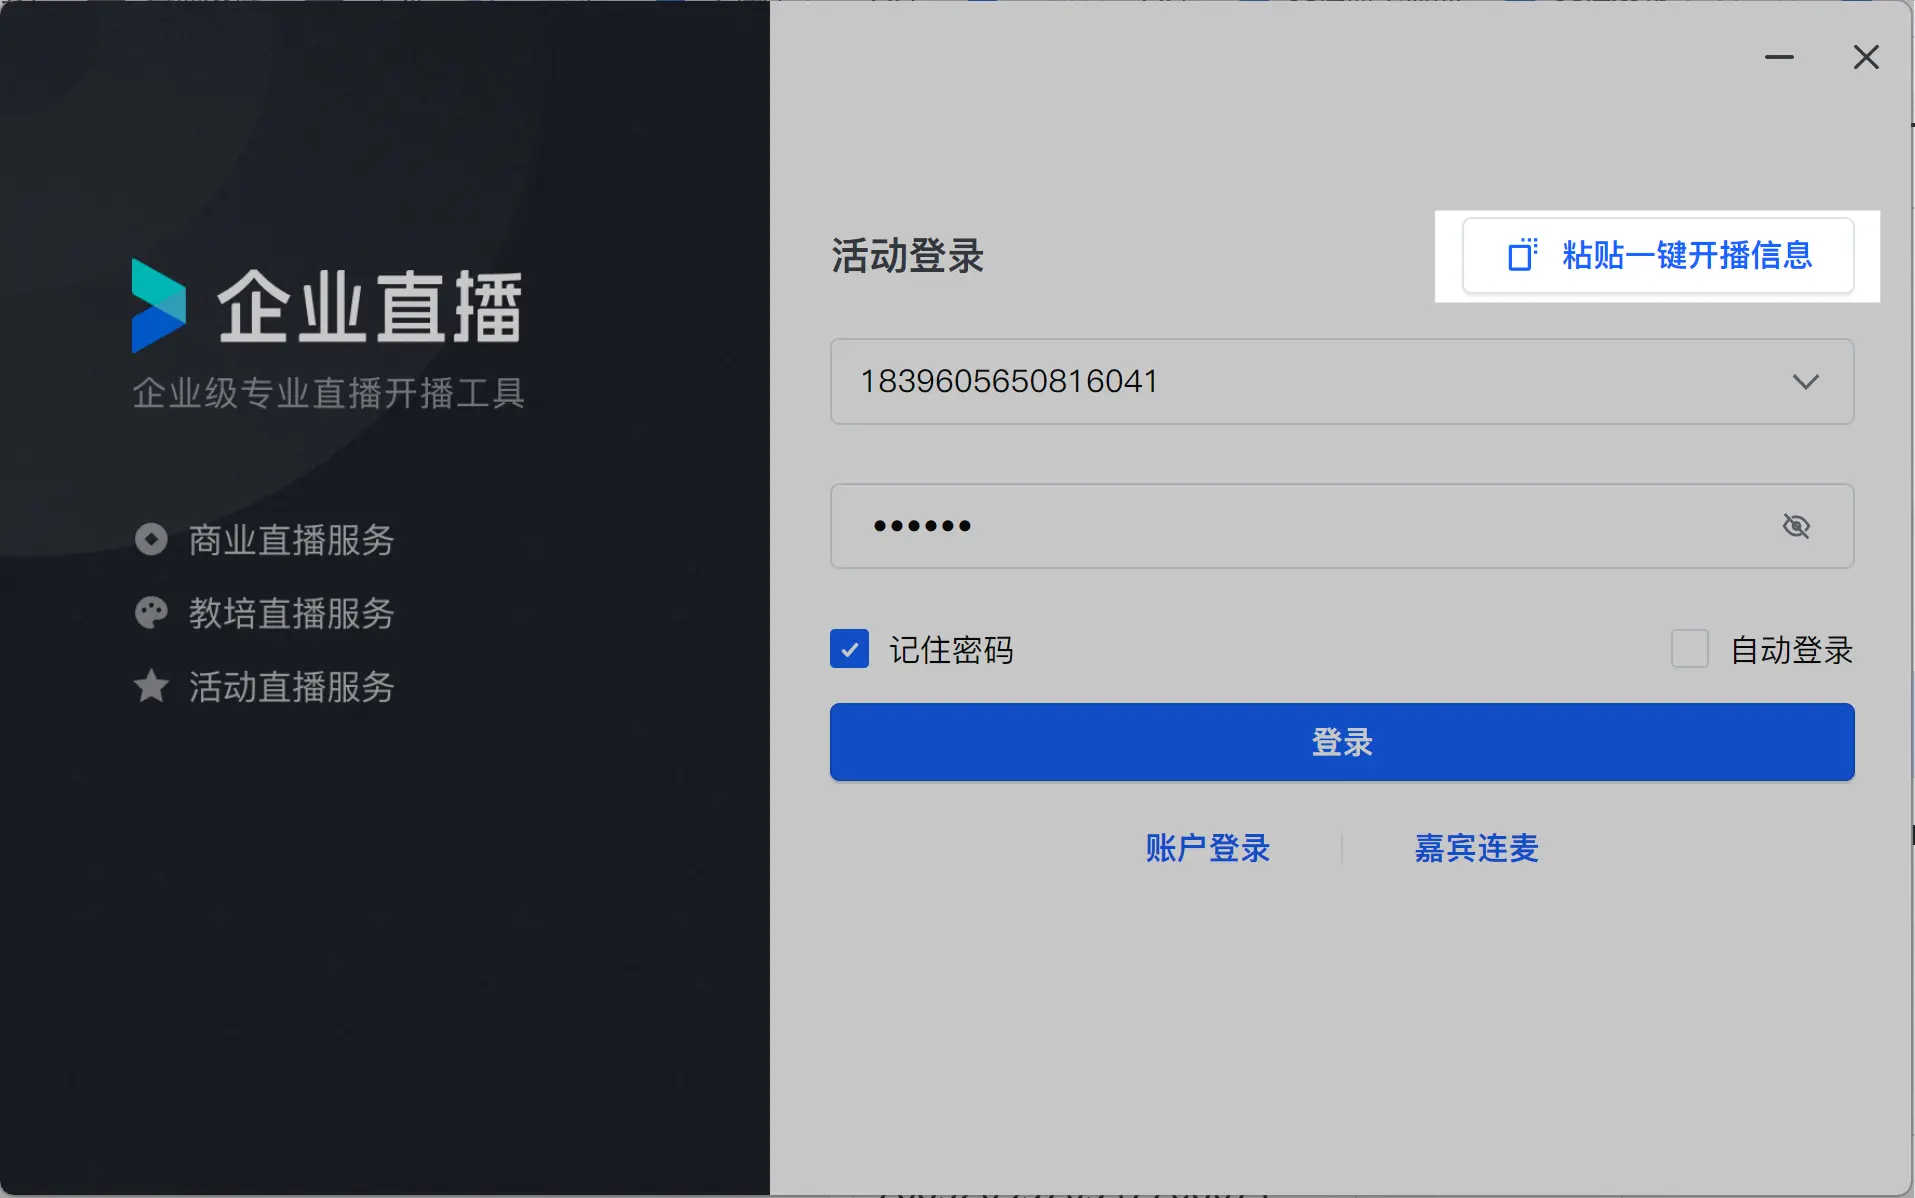Open the 嘉宾连麦 guest connect link

1476,848
